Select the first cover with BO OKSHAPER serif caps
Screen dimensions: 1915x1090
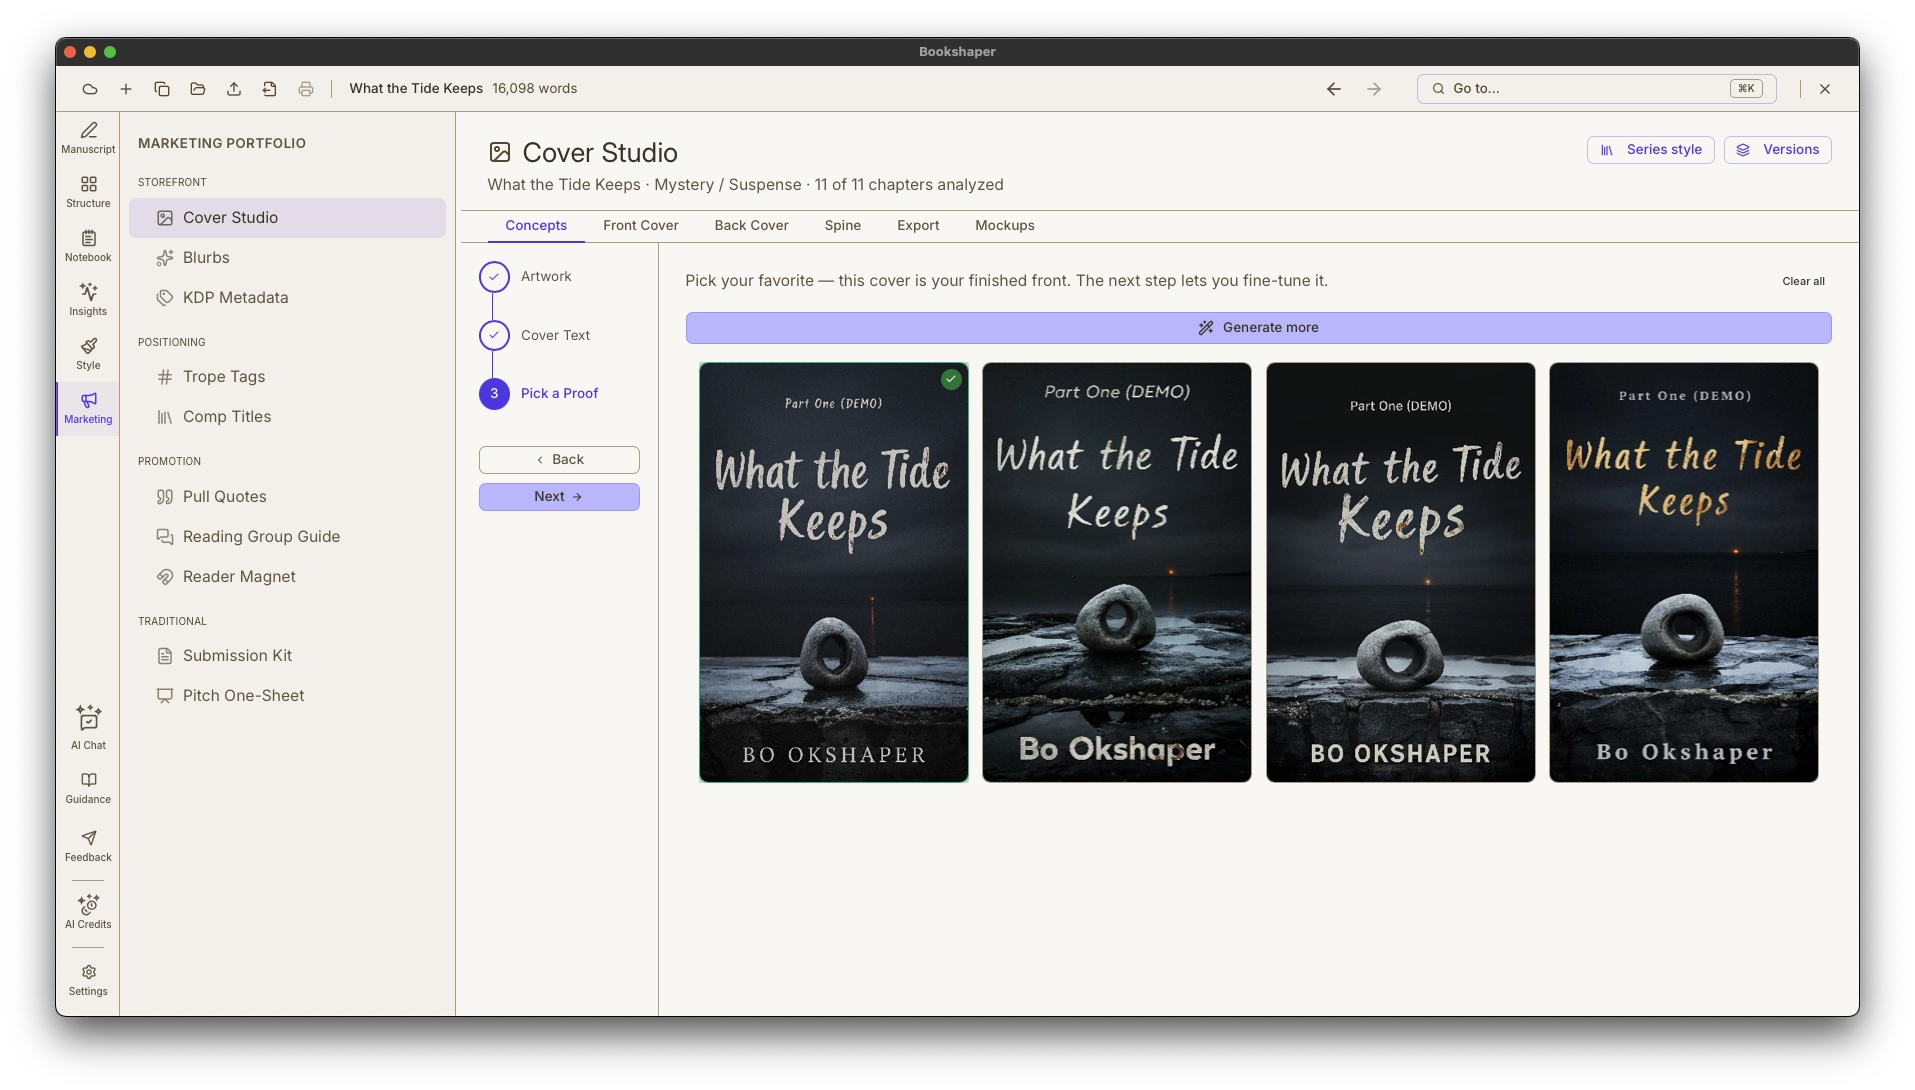point(834,572)
